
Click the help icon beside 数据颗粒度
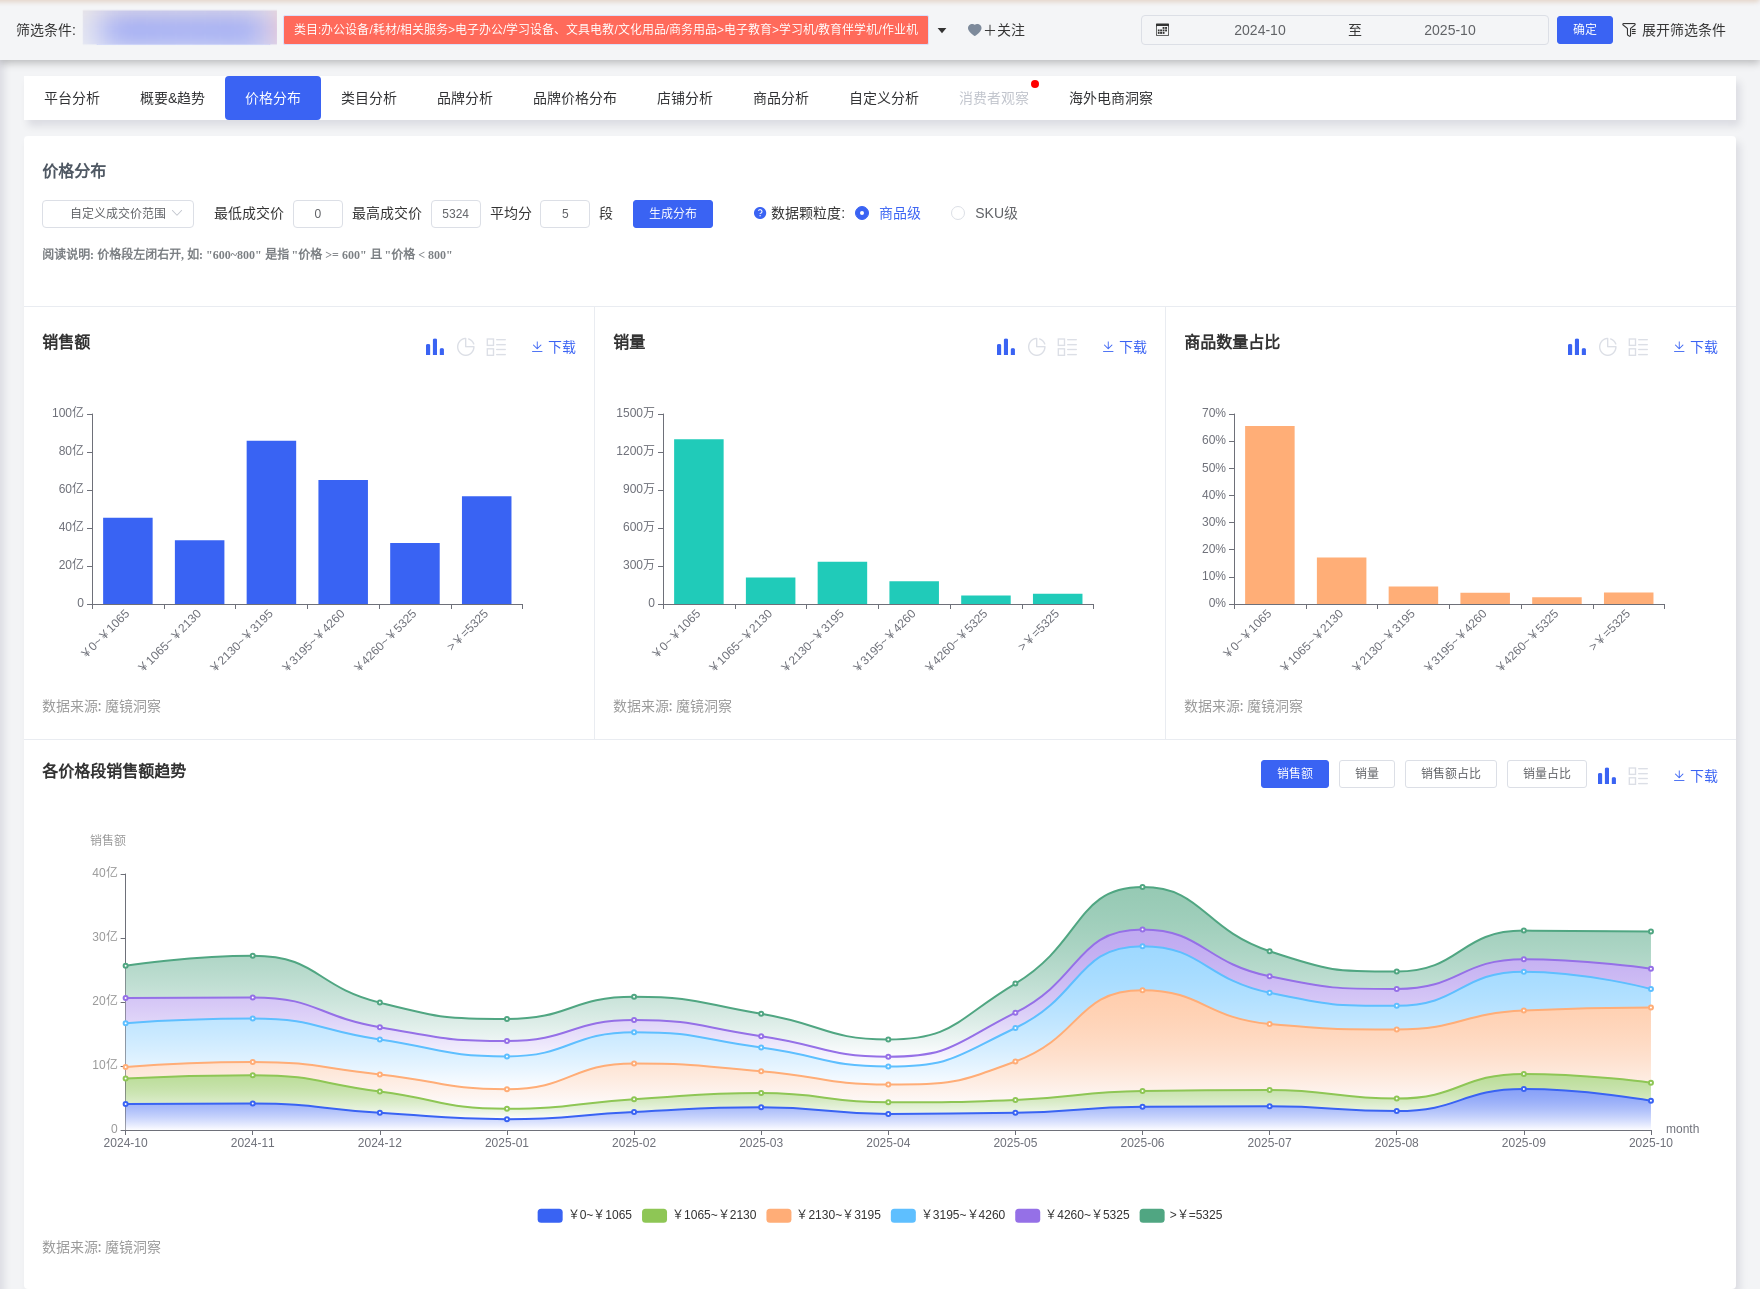[x=760, y=213]
